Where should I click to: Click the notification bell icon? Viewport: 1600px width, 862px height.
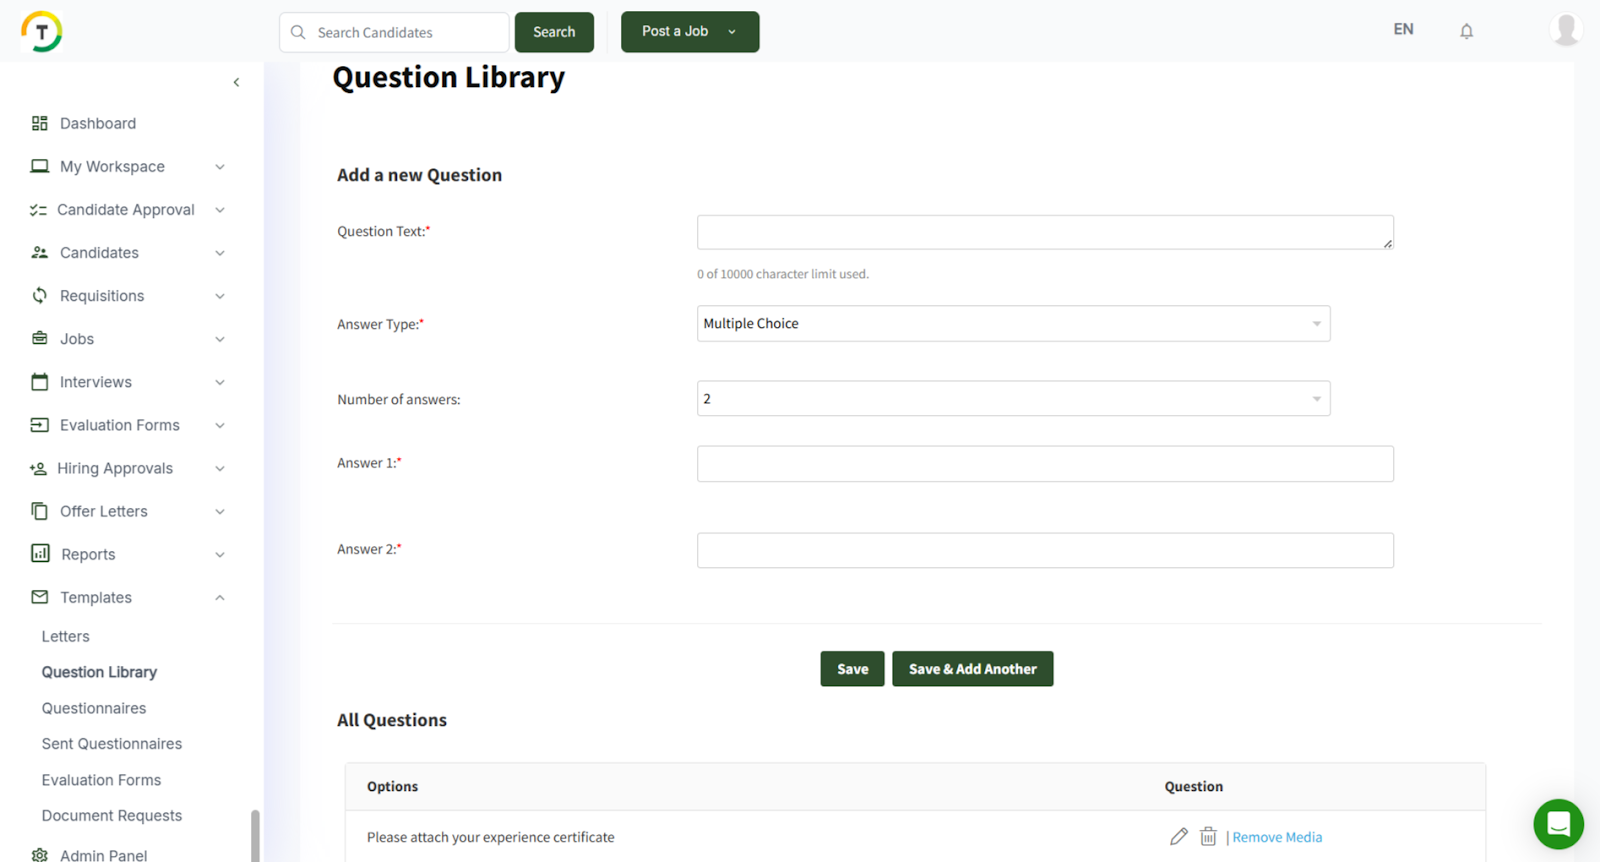pyautogui.click(x=1466, y=31)
